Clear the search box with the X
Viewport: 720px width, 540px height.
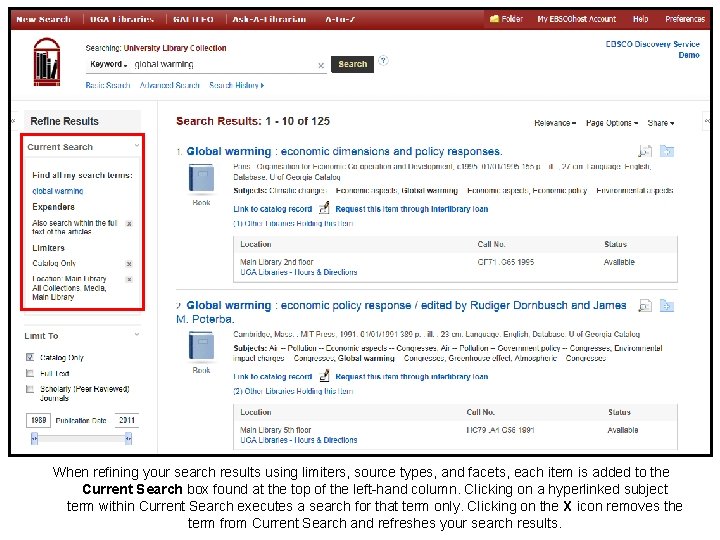(x=321, y=66)
